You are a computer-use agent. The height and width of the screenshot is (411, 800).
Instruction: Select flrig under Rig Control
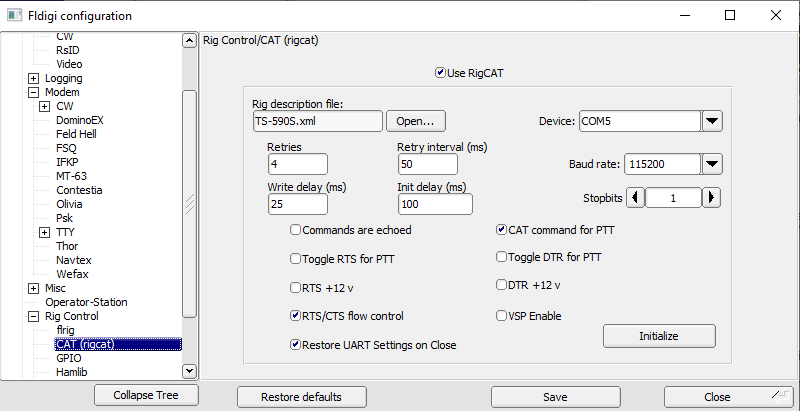click(65, 330)
